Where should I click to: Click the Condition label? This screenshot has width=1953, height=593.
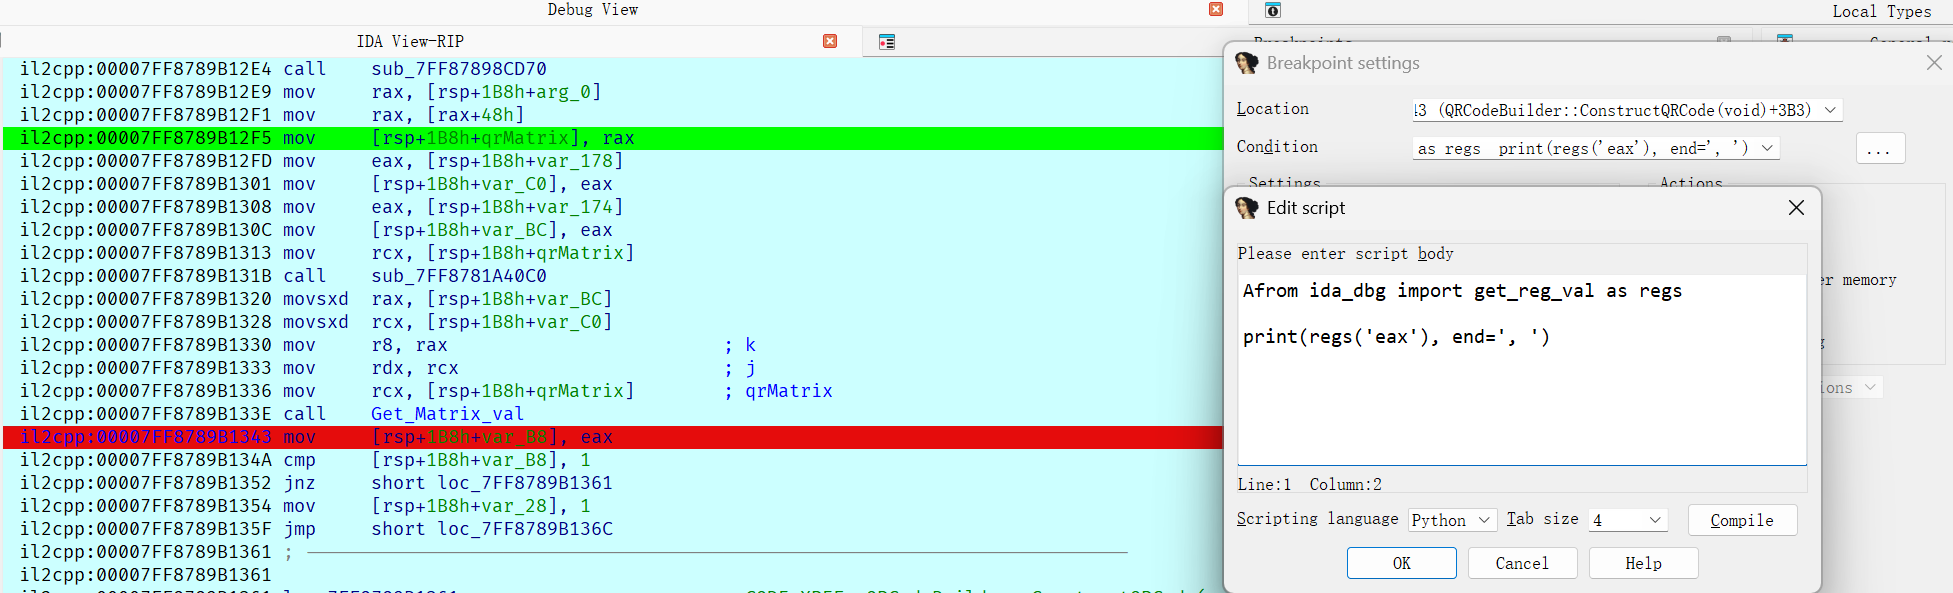(1277, 147)
